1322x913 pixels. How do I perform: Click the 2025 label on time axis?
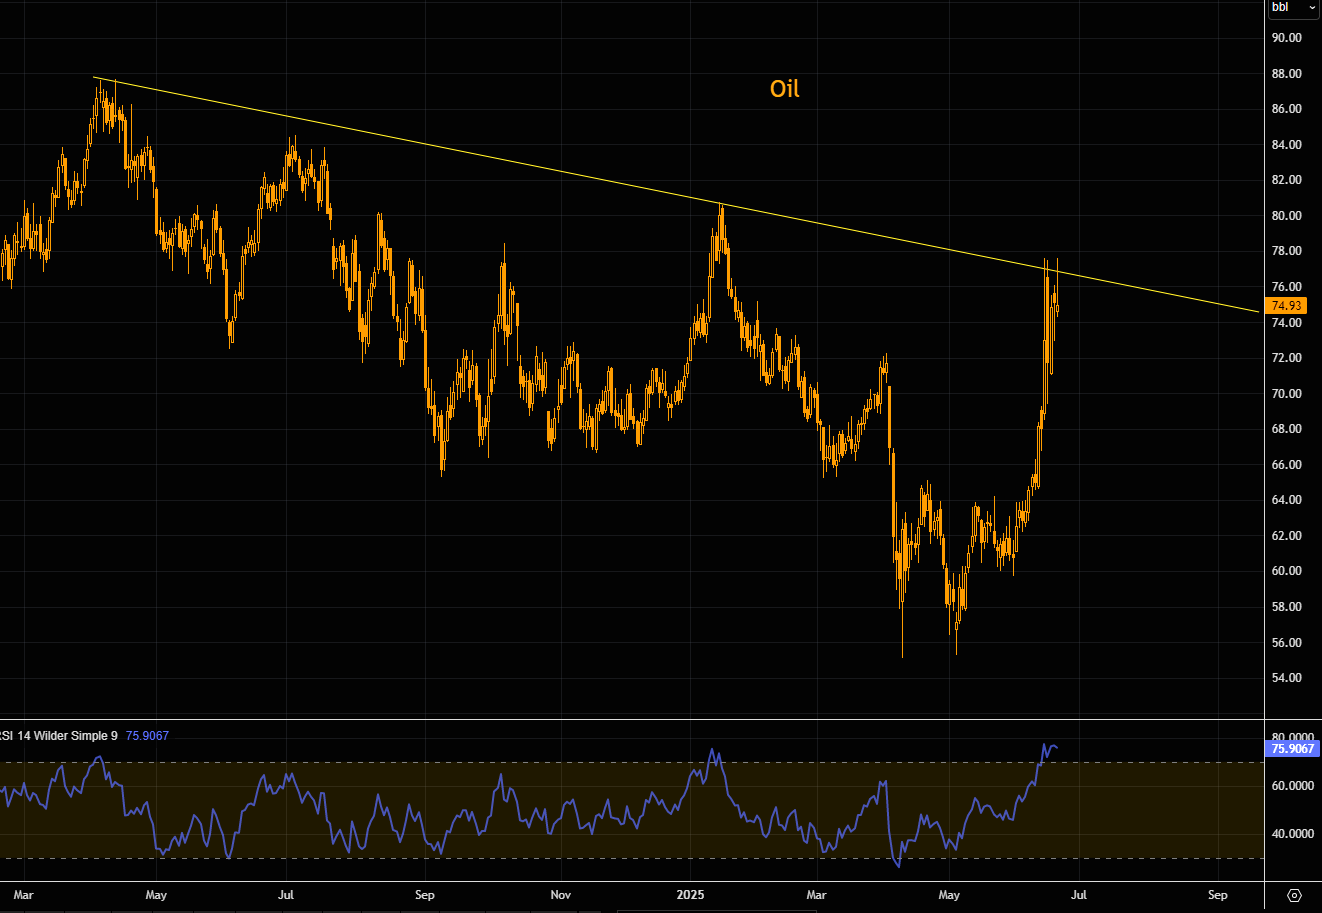691,895
